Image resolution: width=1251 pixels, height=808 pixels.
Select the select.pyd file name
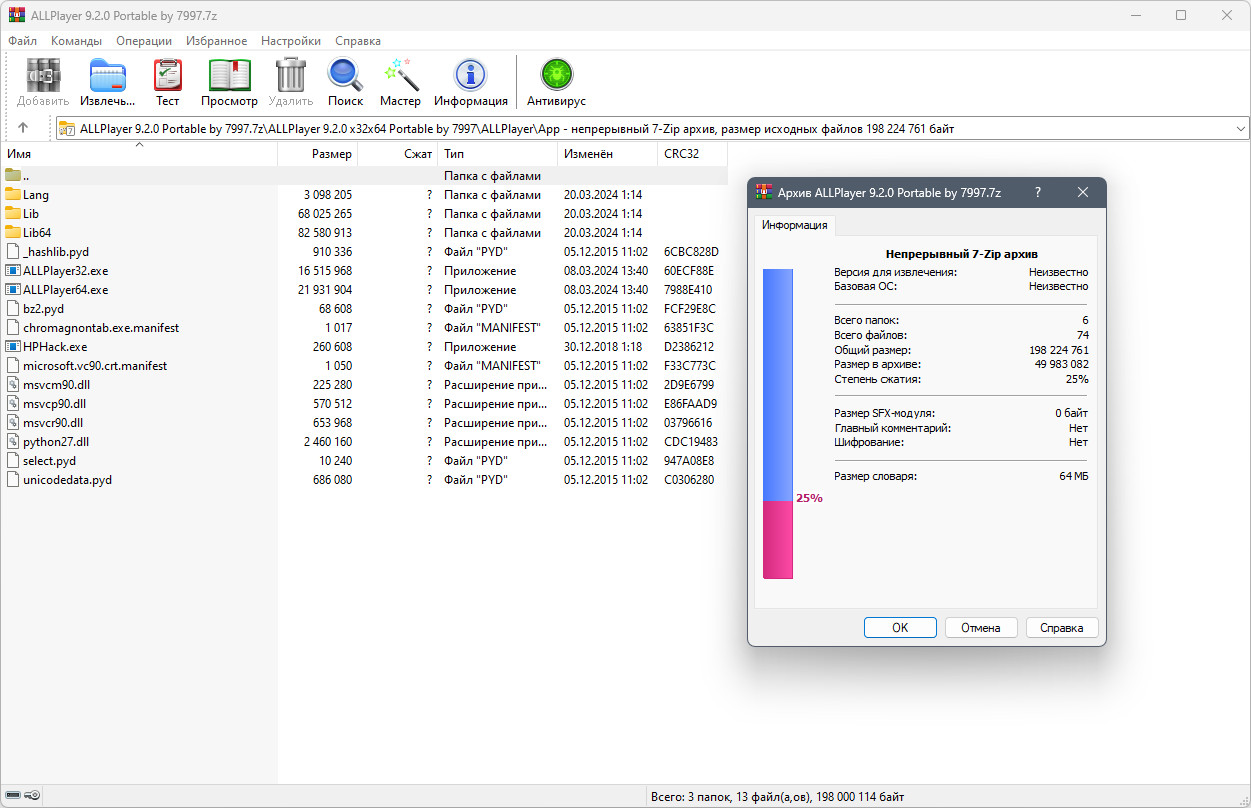pyautogui.click(x=49, y=461)
